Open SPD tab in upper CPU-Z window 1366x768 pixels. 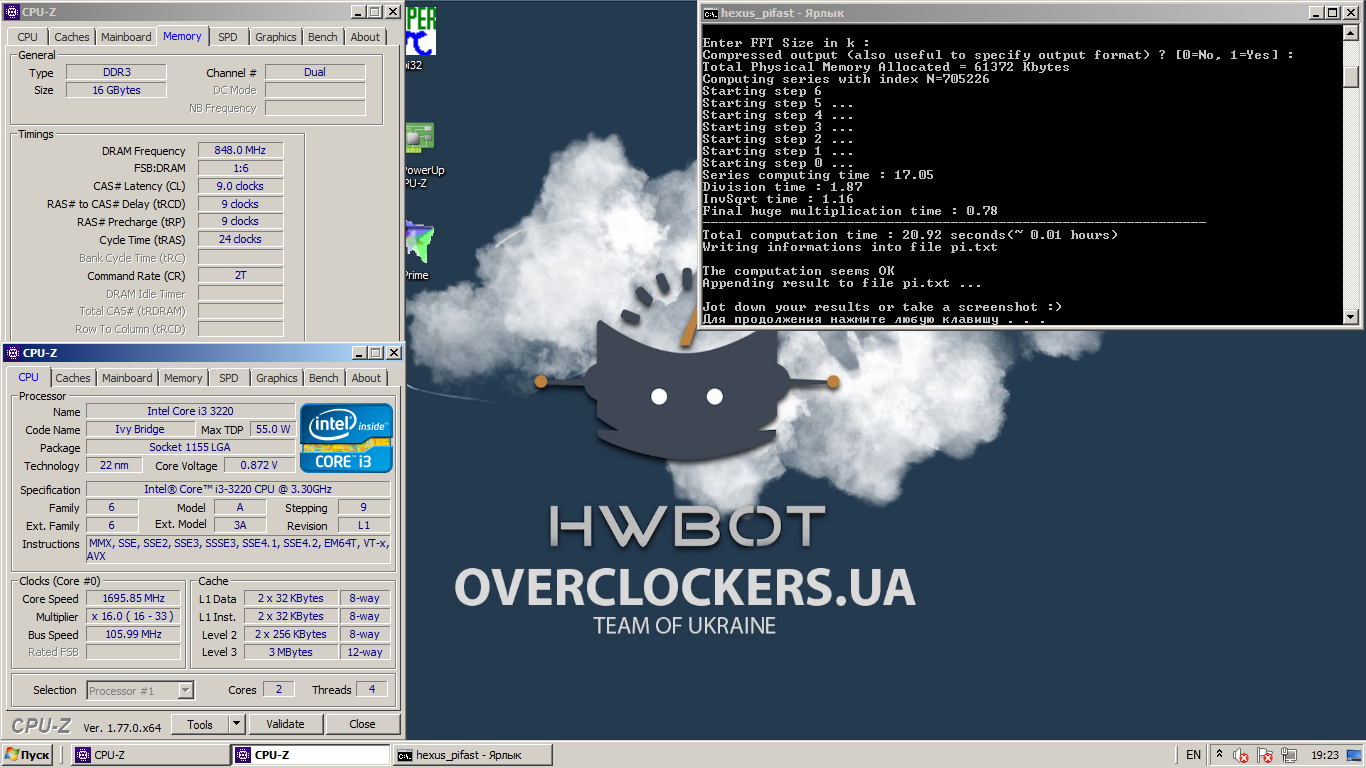click(228, 37)
